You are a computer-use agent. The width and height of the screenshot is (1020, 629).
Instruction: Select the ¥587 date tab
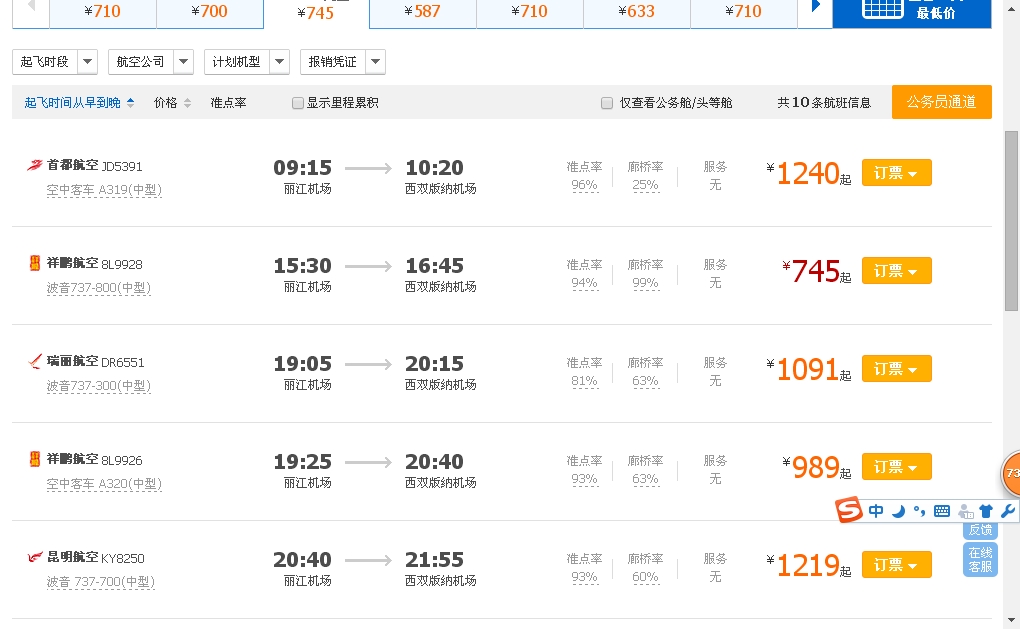[x=423, y=12]
